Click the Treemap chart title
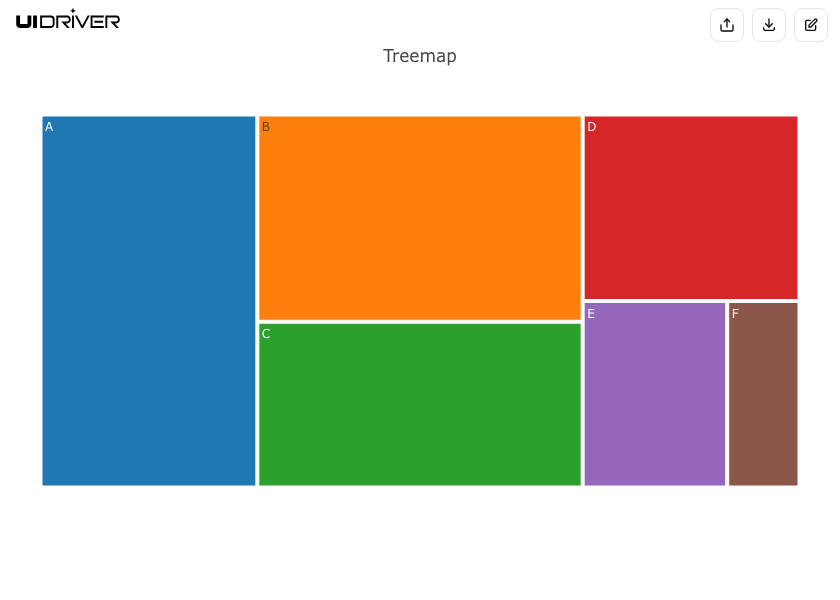 click(x=420, y=56)
